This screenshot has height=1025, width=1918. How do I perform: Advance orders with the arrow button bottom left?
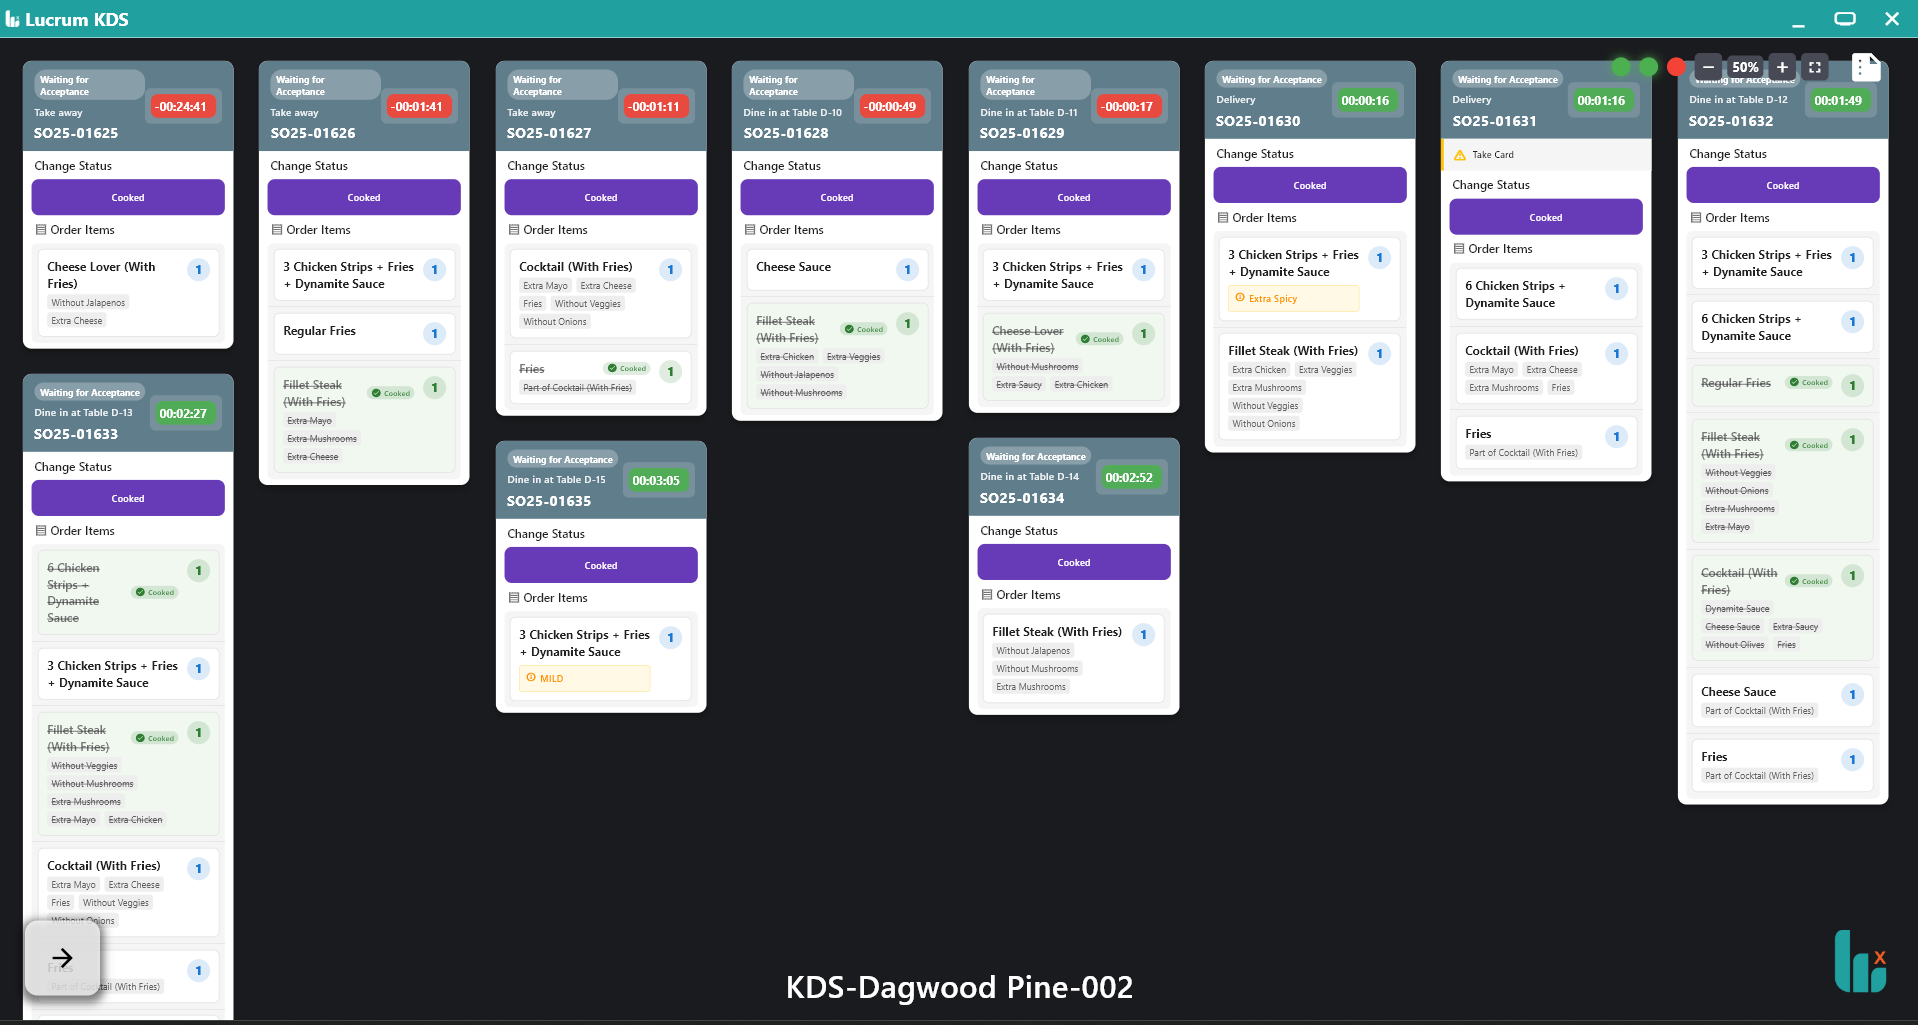pos(62,957)
